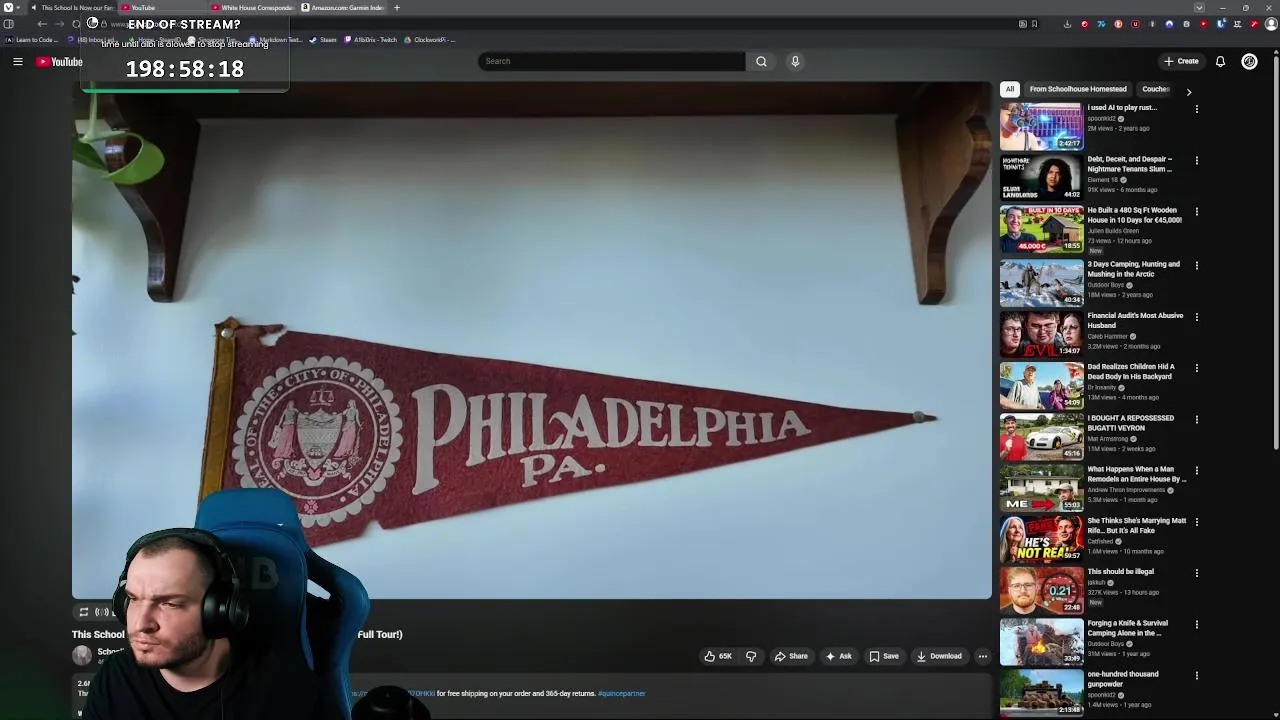This screenshot has height=720, width=1280.
Task: Focus the YouTube search field
Action: coord(611,61)
